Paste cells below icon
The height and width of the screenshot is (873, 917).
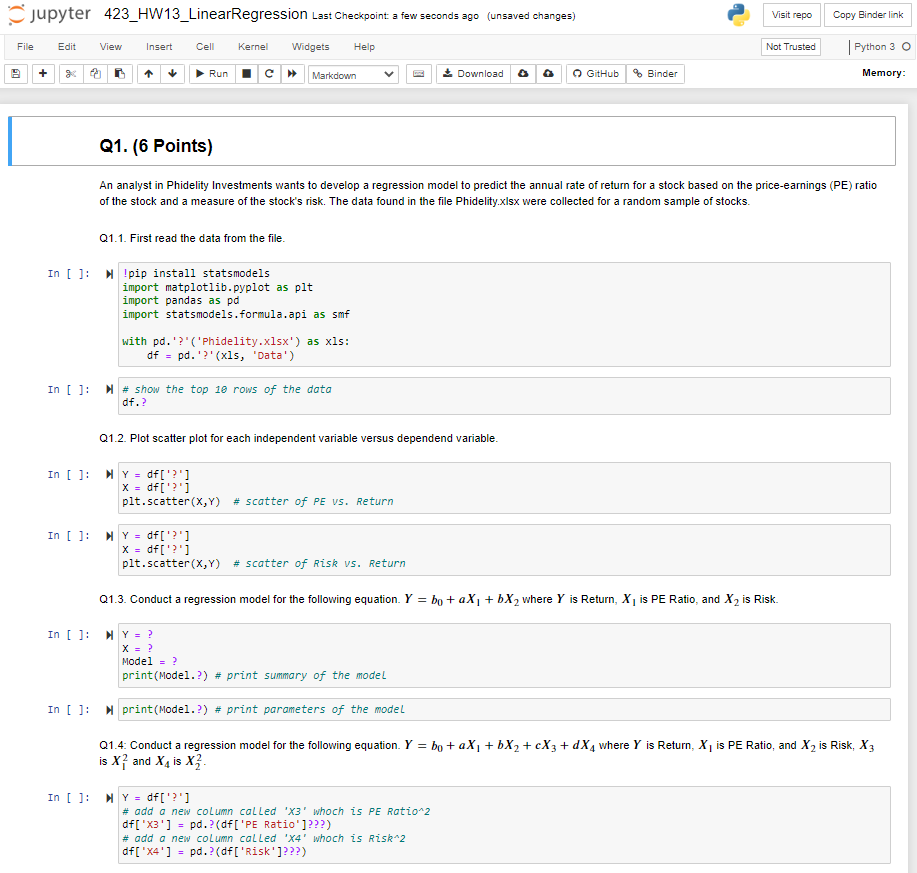120,74
